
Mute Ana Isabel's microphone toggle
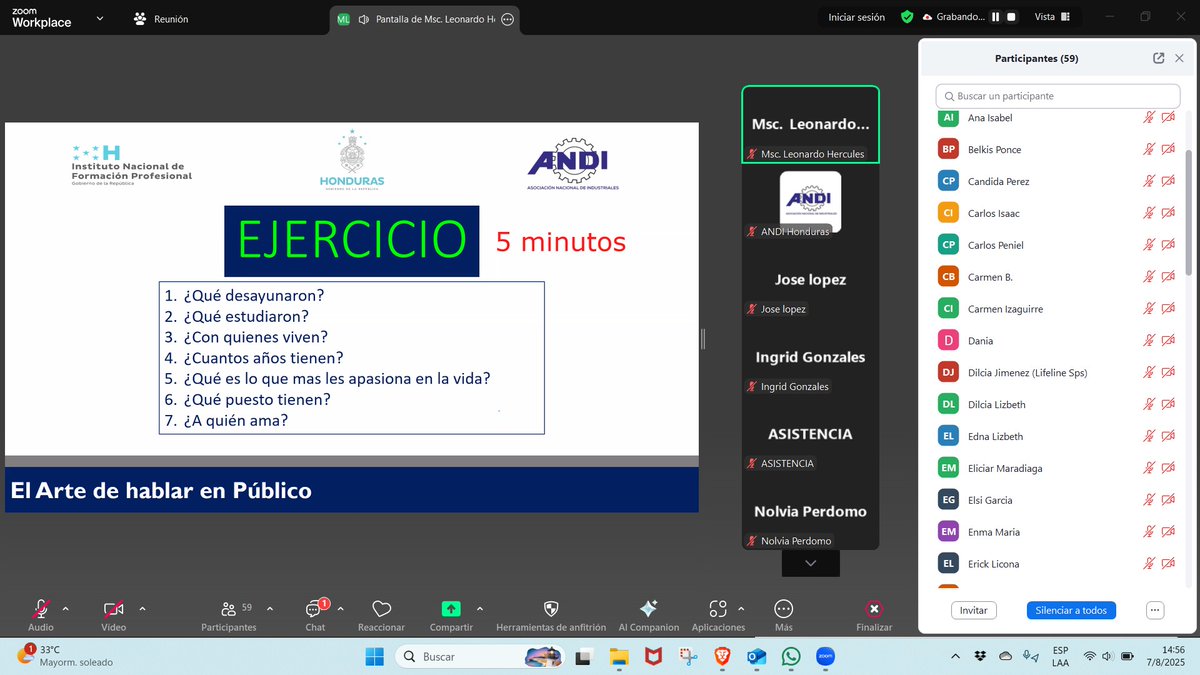click(1148, 117)
